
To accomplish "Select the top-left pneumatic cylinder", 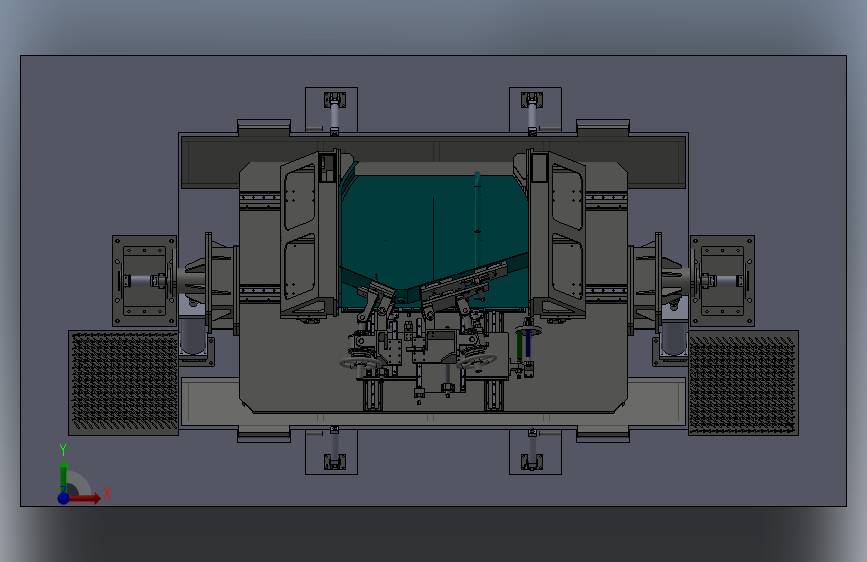I will 335,114.
